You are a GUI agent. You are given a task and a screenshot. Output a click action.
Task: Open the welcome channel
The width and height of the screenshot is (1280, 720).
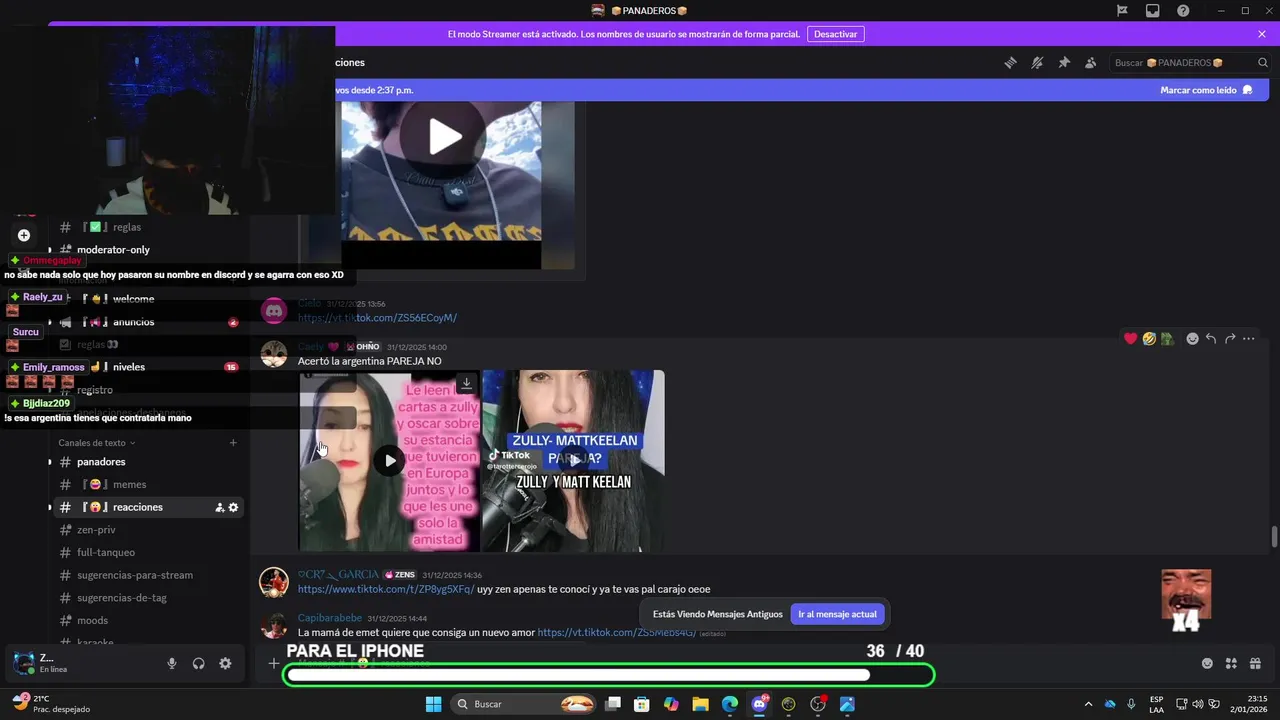147,299
